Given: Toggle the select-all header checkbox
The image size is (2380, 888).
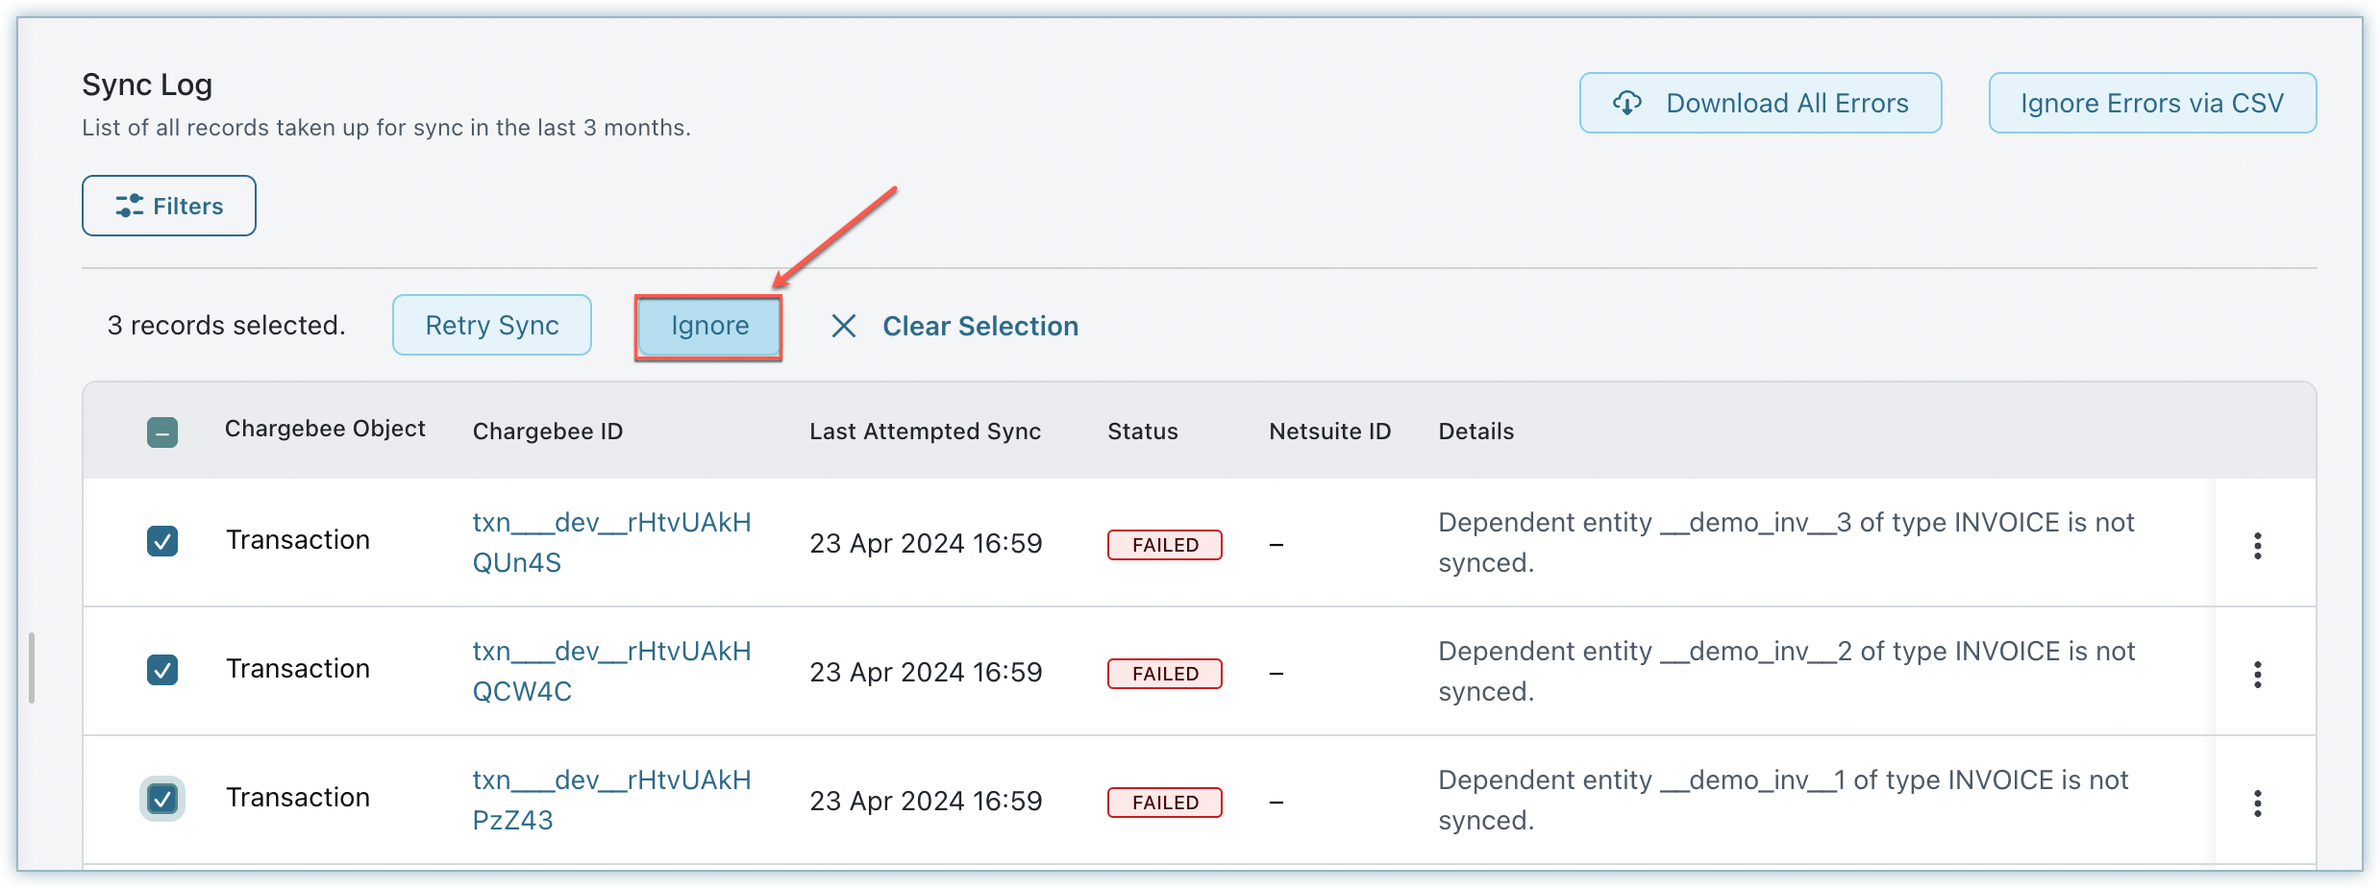Looking at the screenshot, I should tap(162, 432).
